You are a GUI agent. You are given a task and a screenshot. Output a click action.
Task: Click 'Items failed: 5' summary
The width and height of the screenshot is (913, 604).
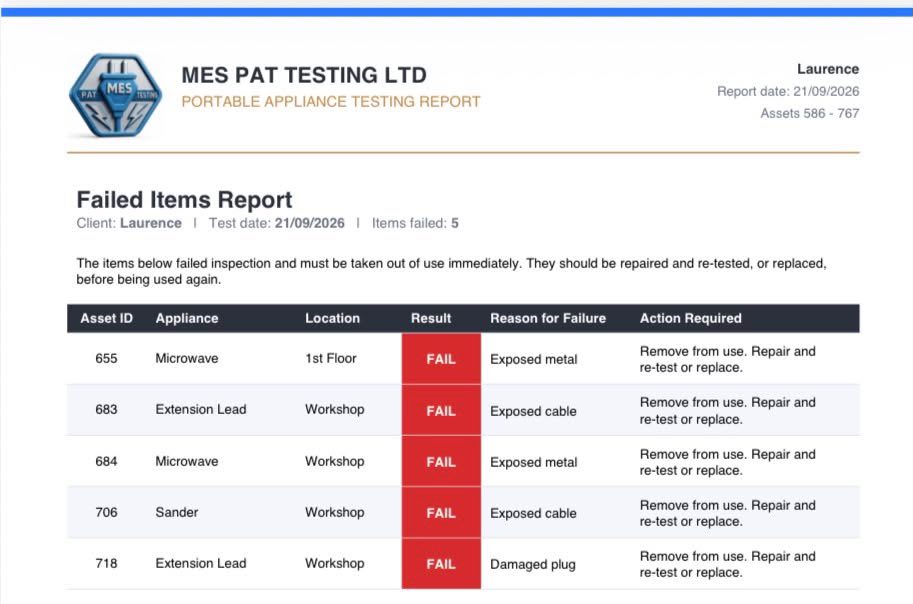(x=415, y=223)
